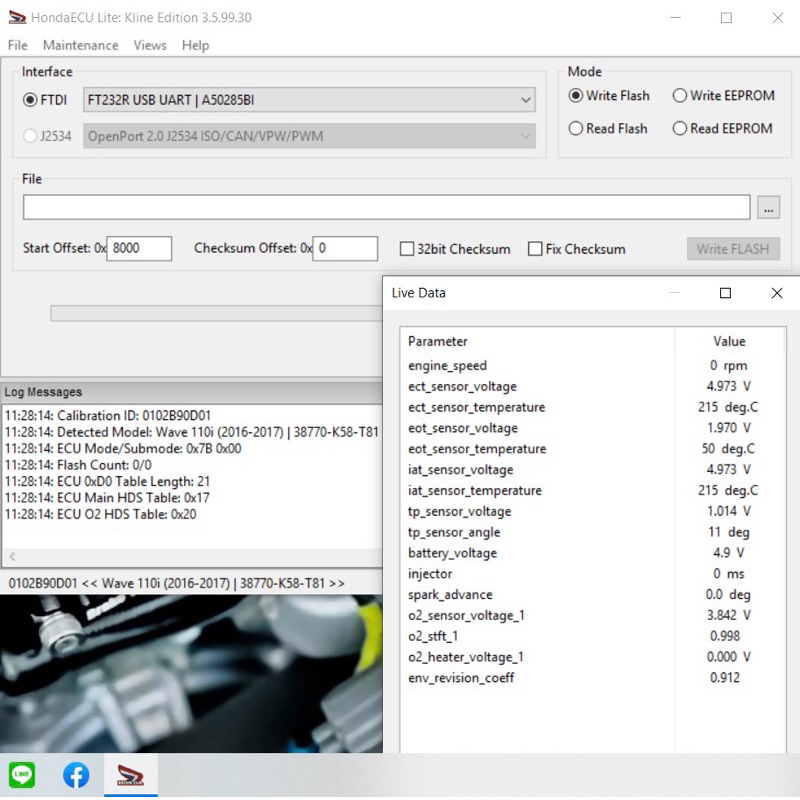Click the flash progress bar
Screen dimensions: 800x800
pyautogui.click(x=216, y=313)
